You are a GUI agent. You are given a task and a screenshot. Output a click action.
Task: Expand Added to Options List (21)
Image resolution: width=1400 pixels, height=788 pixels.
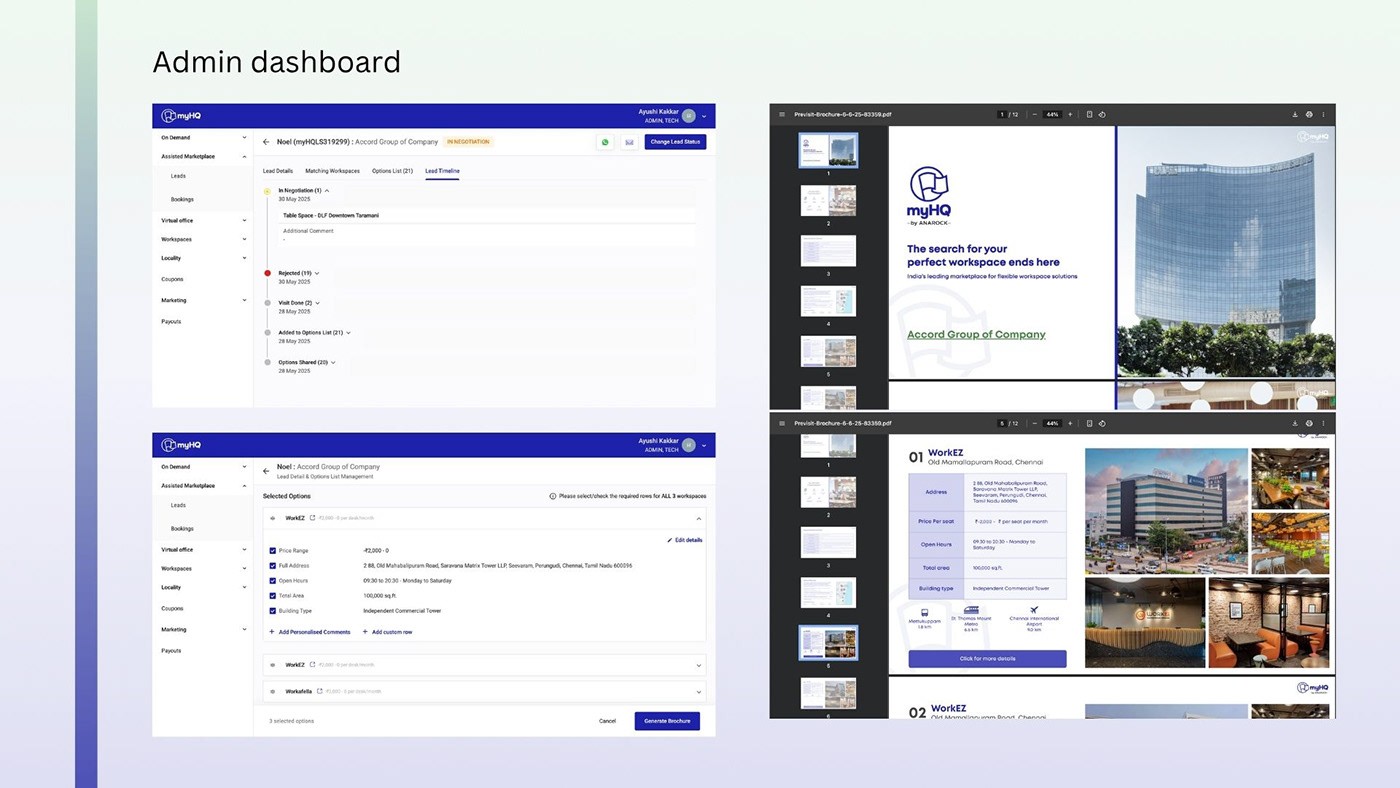point(348,332)
